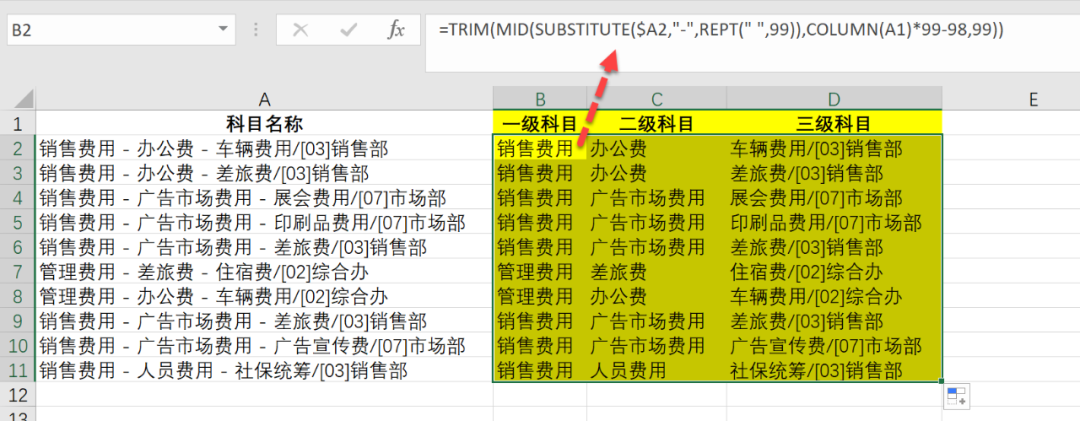
Task: Select cell A5 containing 印刷品费用/[07]市场部
Action: point(264,223)
